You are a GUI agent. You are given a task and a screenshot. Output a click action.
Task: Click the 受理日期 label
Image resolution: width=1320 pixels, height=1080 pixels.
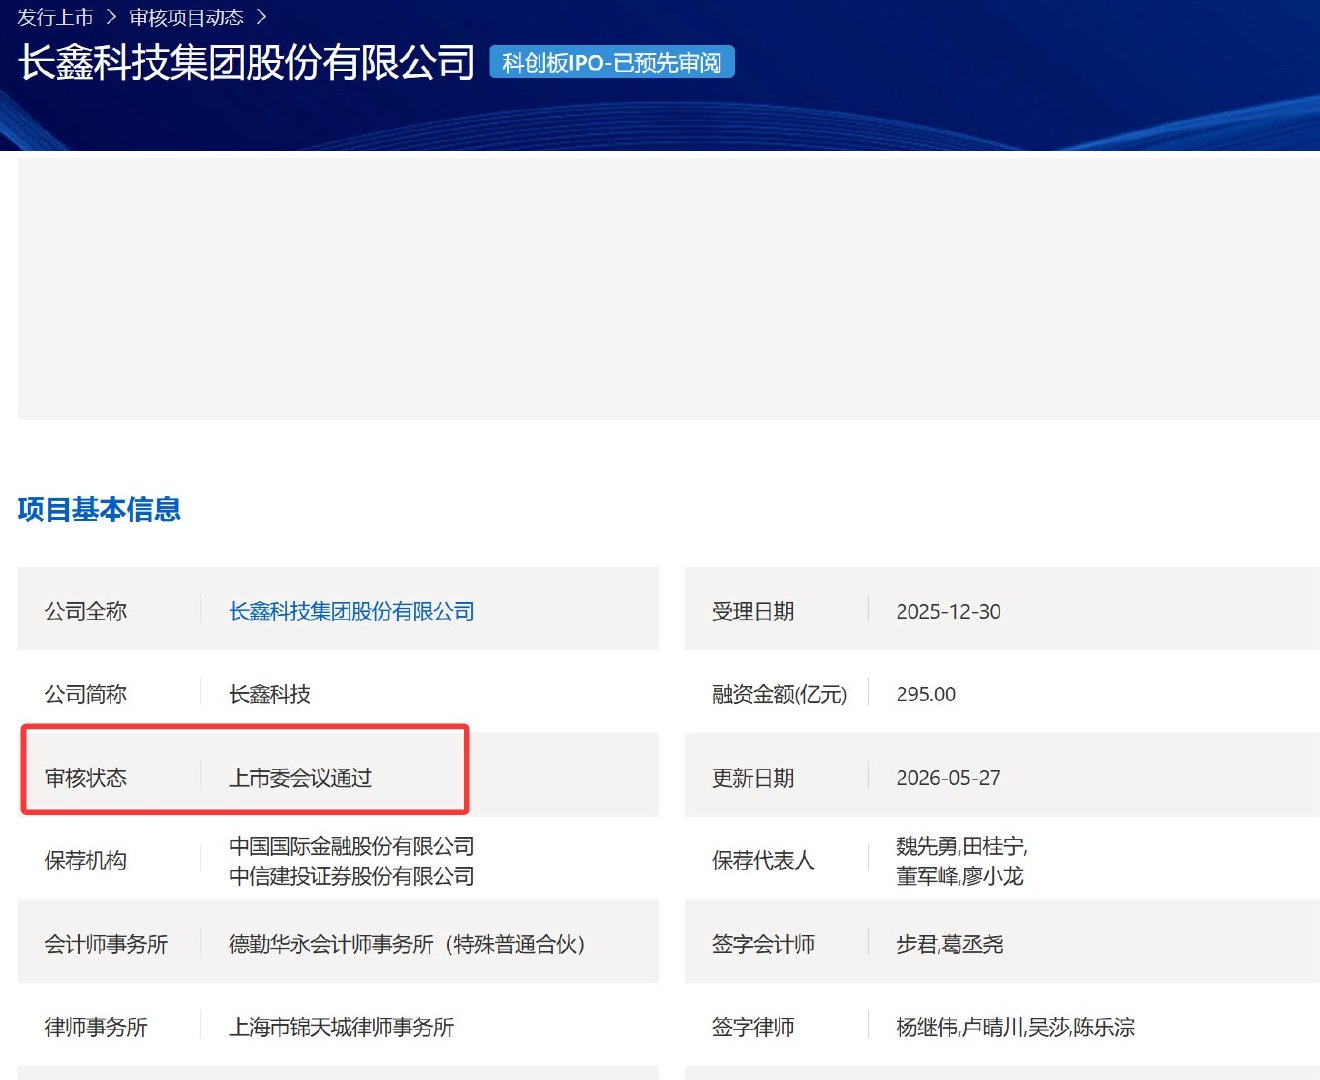753,611
